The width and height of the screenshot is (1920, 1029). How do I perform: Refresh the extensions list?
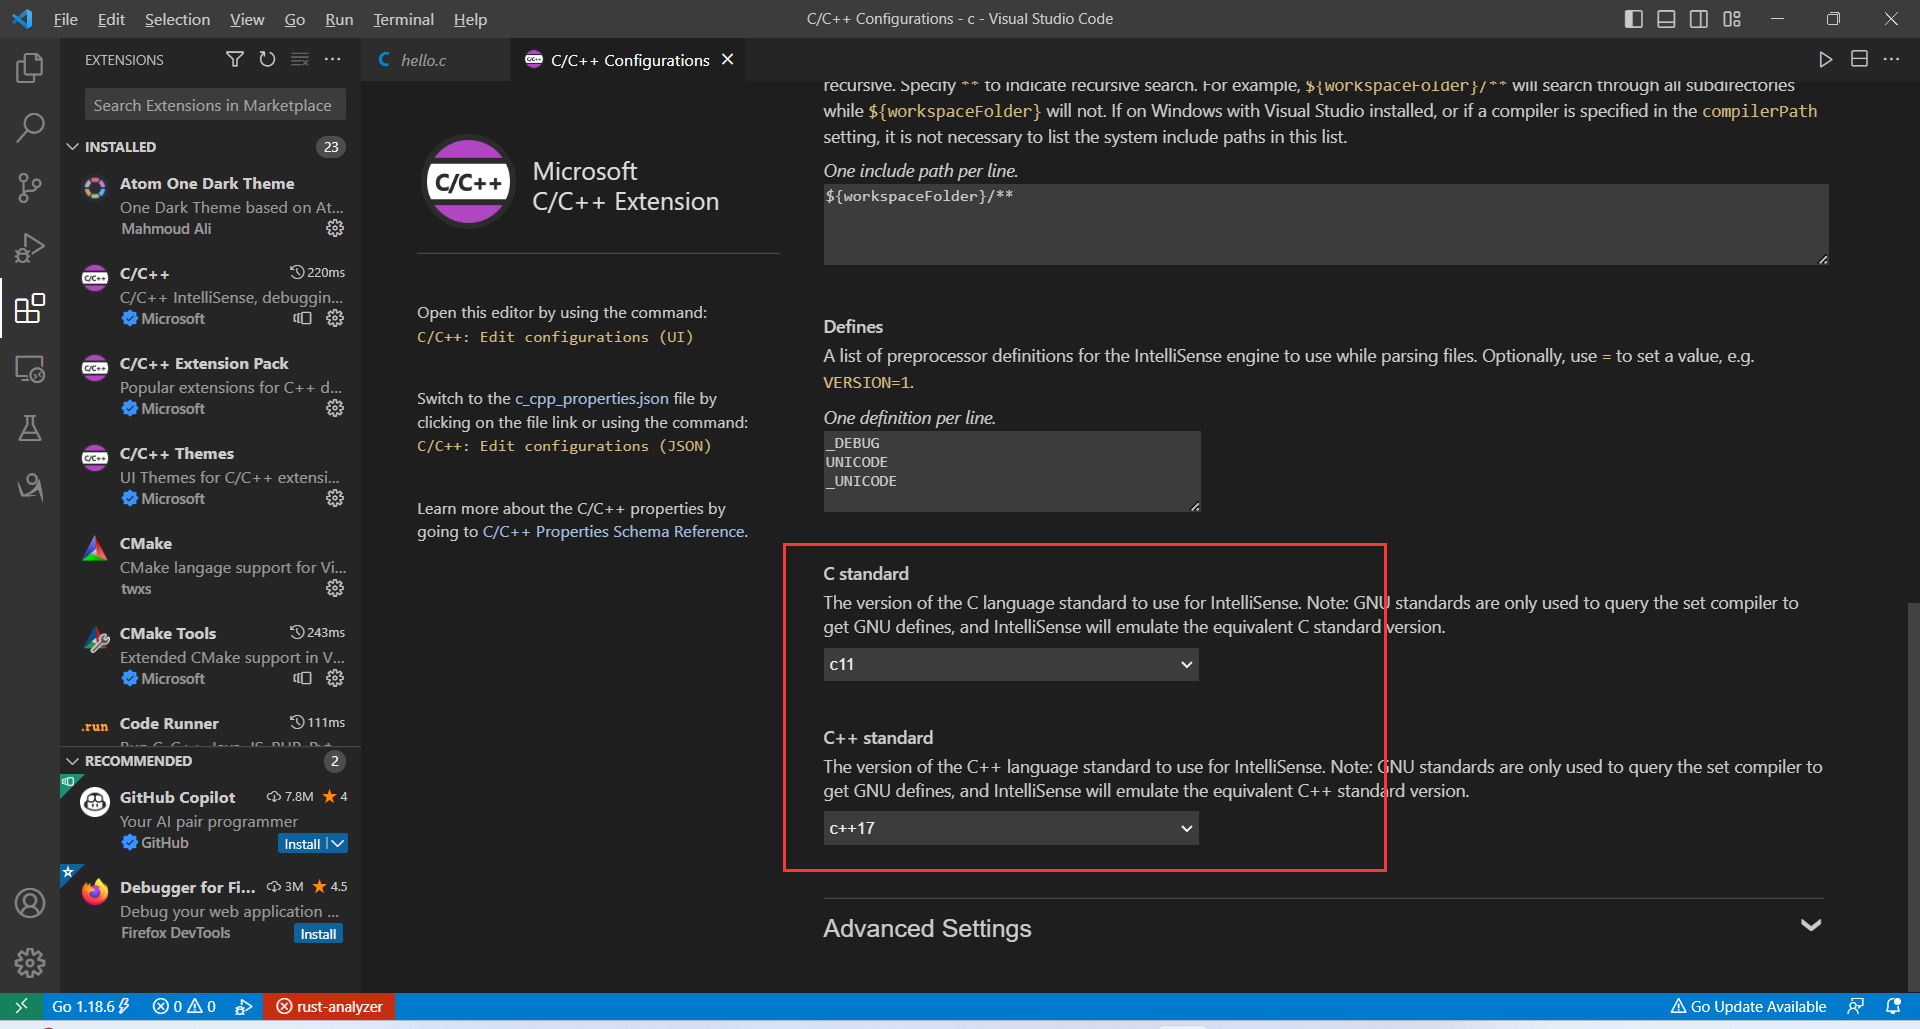(x=267, y=60)
